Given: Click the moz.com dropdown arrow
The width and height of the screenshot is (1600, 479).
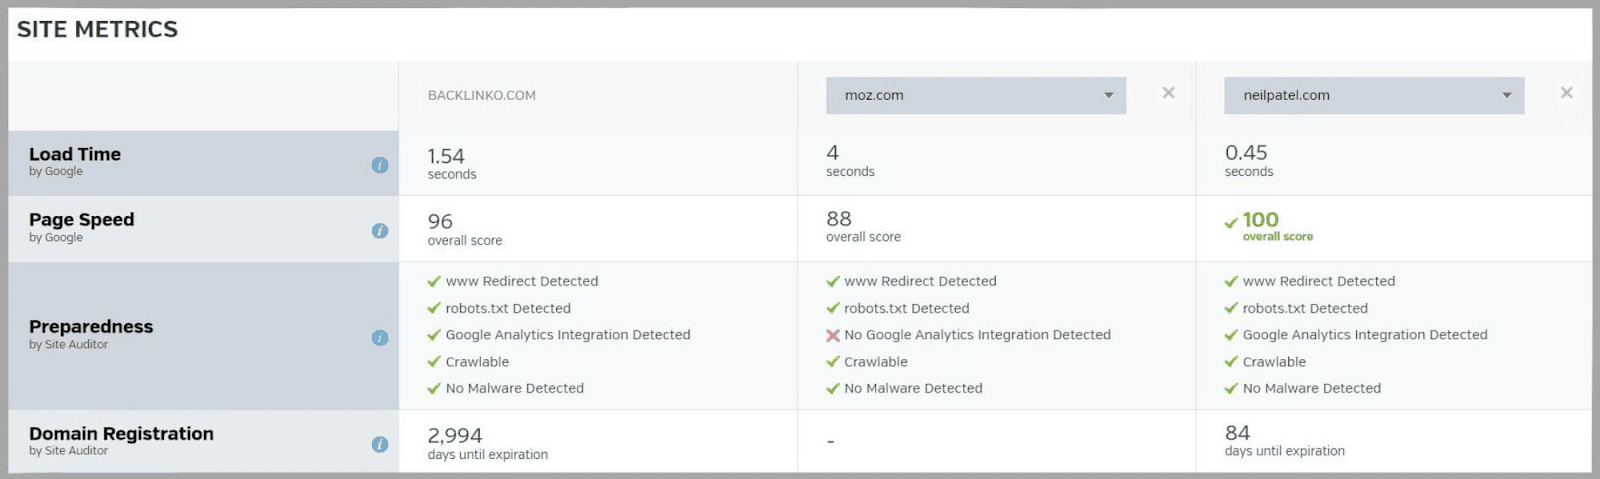Looking at the screenshot, I should coord(1108,96).
